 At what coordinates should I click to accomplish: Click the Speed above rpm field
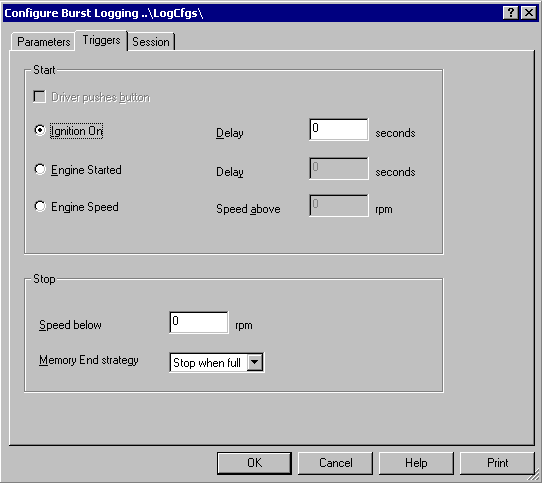(339, 206)
